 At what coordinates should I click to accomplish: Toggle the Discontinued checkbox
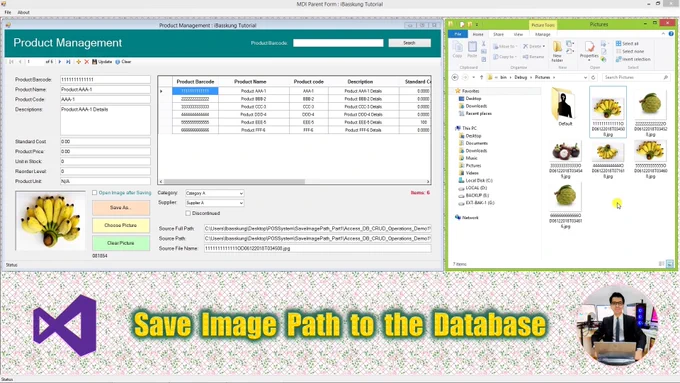point(188,213)
